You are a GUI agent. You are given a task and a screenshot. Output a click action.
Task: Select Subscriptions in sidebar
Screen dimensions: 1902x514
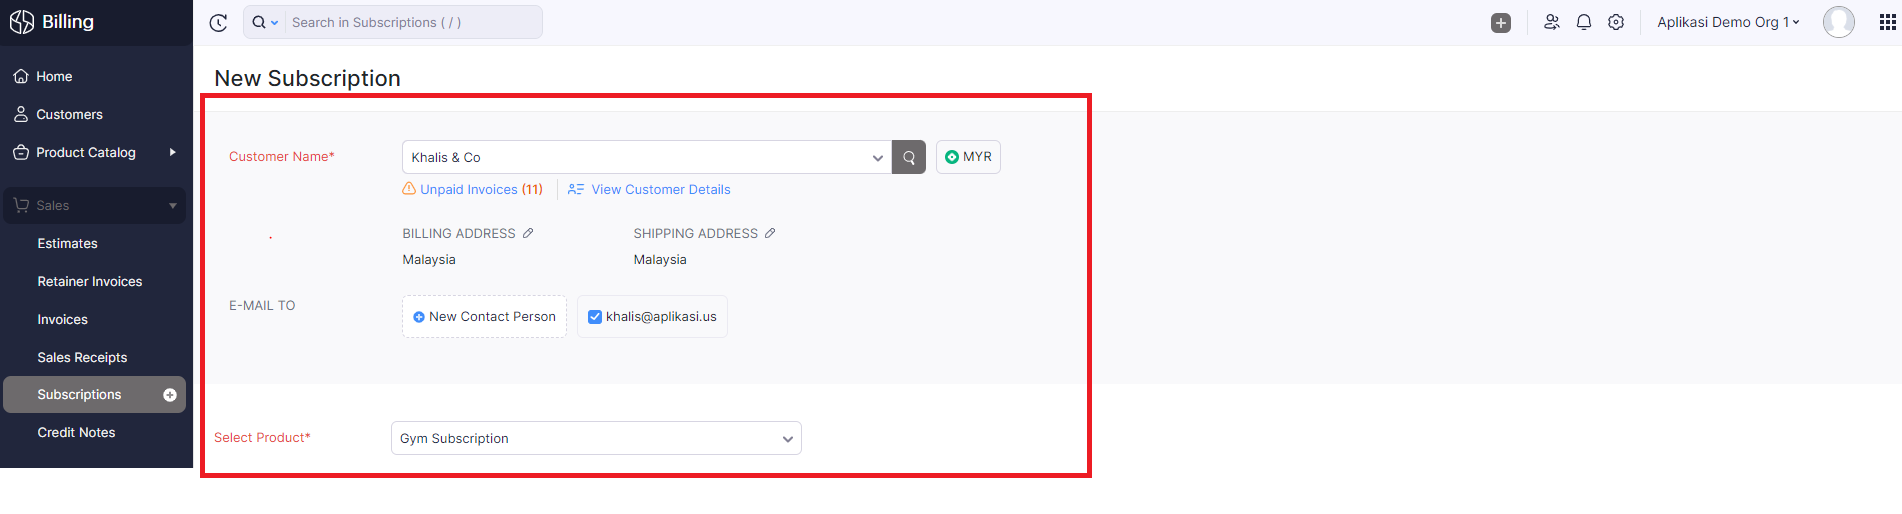[94, 395]
